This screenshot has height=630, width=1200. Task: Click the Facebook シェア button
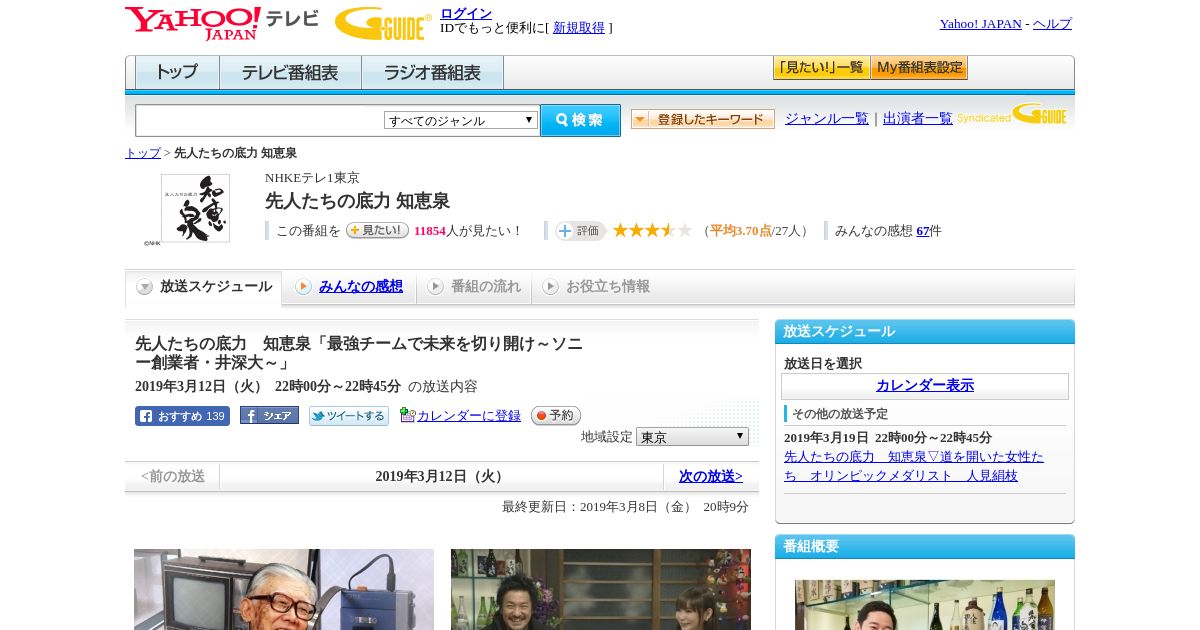[x=269, y=416]
